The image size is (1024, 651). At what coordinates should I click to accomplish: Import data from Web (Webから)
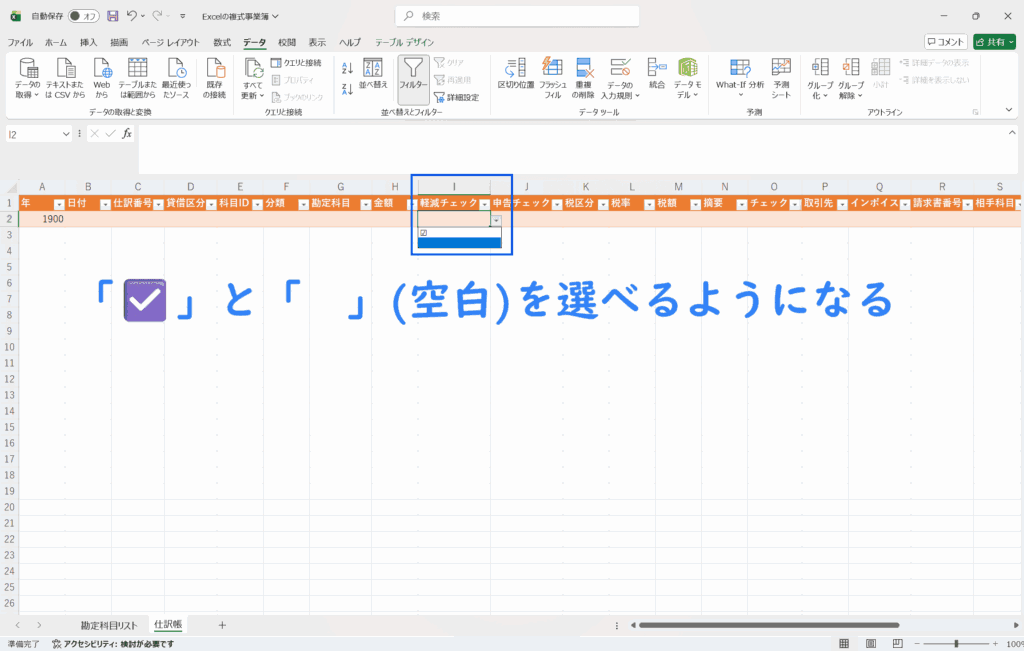102,70
